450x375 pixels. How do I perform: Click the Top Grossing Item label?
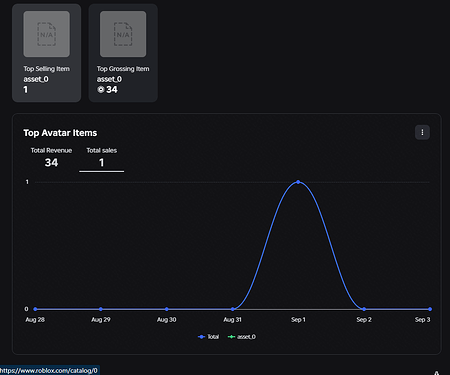coord(123,69)
